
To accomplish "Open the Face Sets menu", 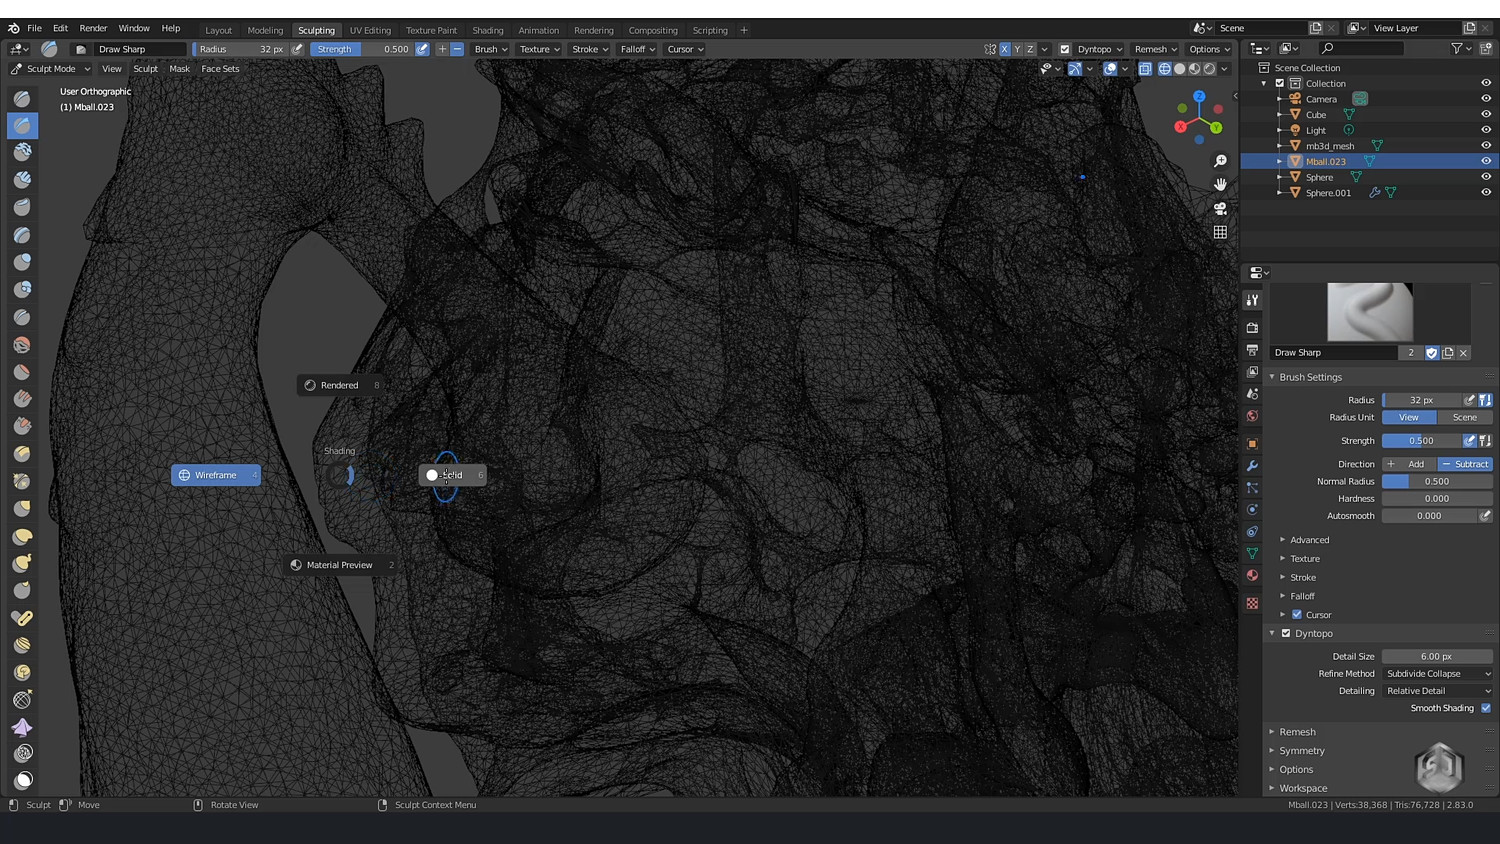I will [x=220, y=69].
